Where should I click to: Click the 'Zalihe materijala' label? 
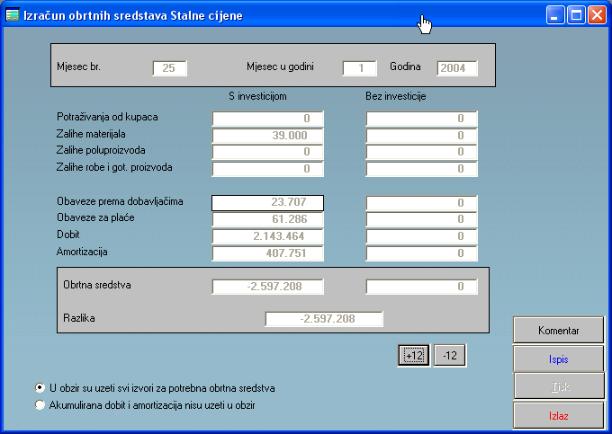(x=91, y=134)
